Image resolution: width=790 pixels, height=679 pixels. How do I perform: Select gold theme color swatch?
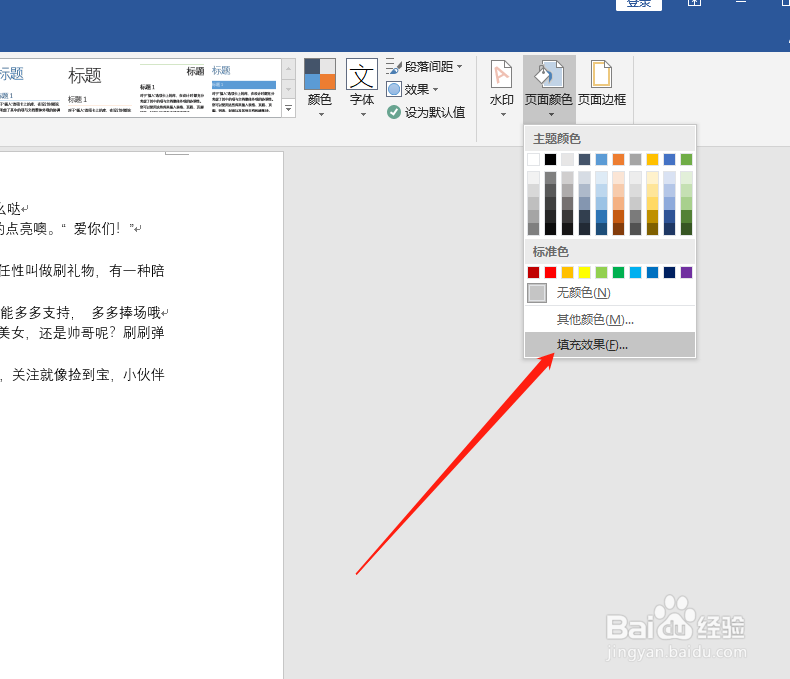pos(652,160)
